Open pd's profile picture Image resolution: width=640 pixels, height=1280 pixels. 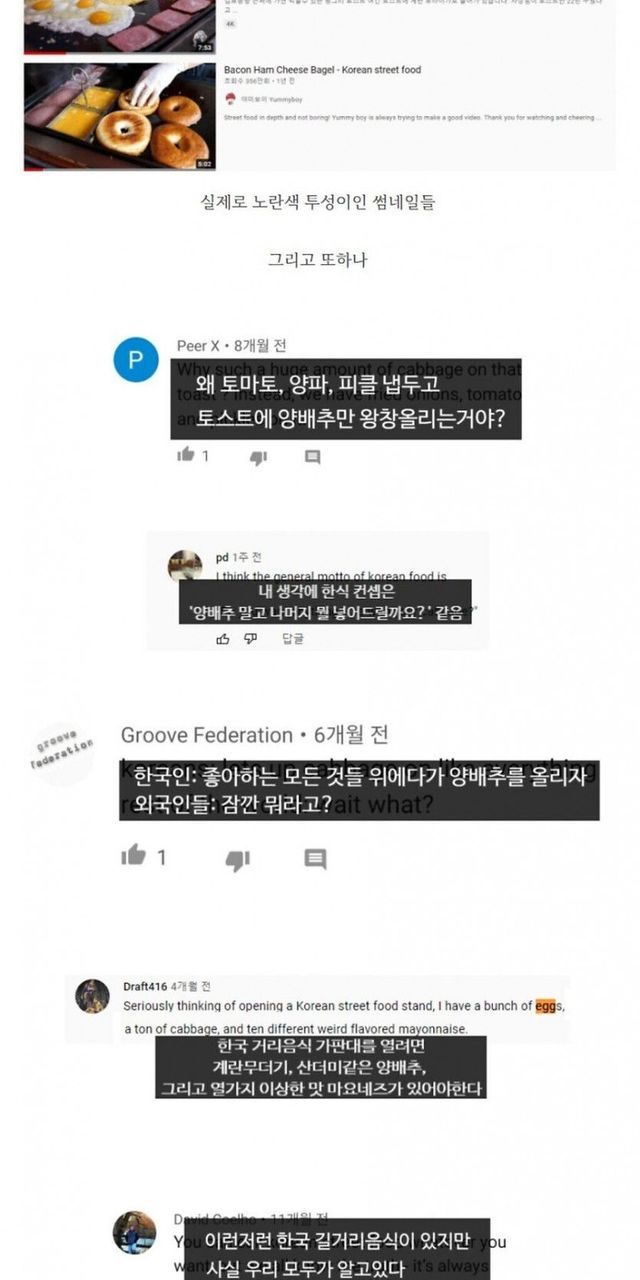click(x=184, y=565)
